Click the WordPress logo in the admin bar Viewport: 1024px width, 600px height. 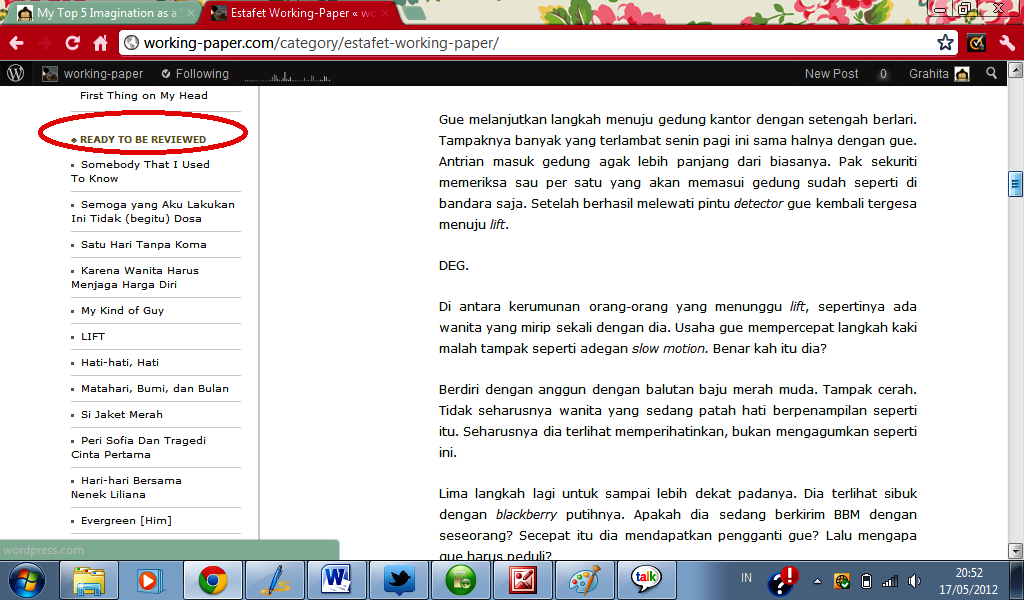pyautogui.click(x=15, y=73)
